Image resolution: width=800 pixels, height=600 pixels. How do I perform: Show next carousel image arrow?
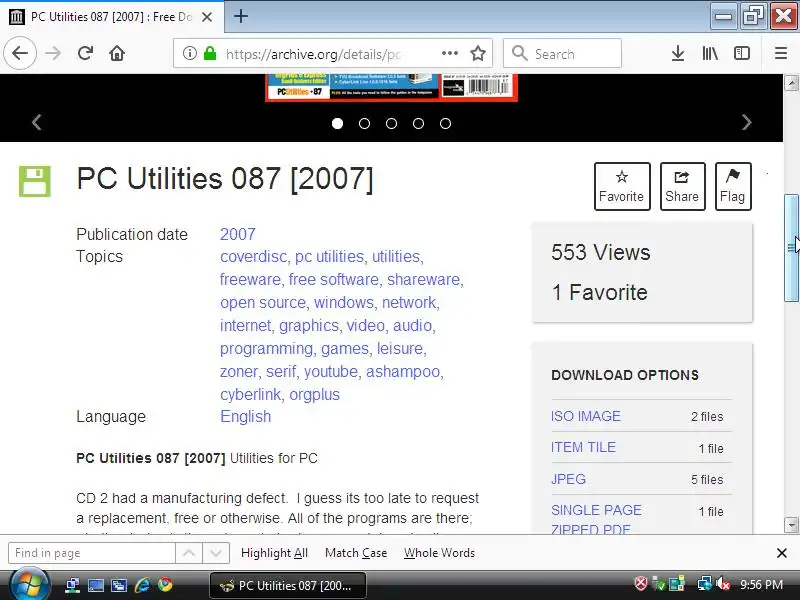[746, 122]
